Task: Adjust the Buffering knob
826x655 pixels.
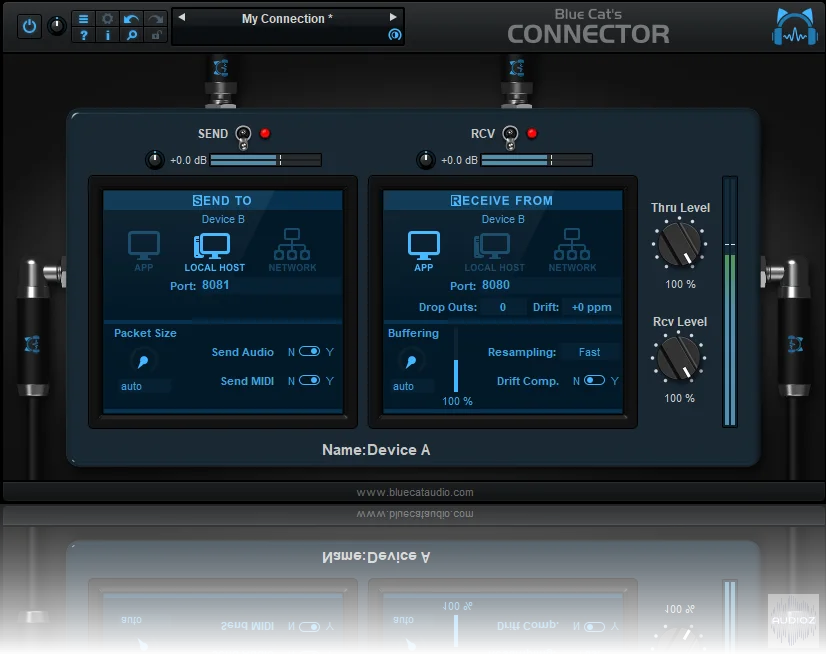Action: point(411,361)
